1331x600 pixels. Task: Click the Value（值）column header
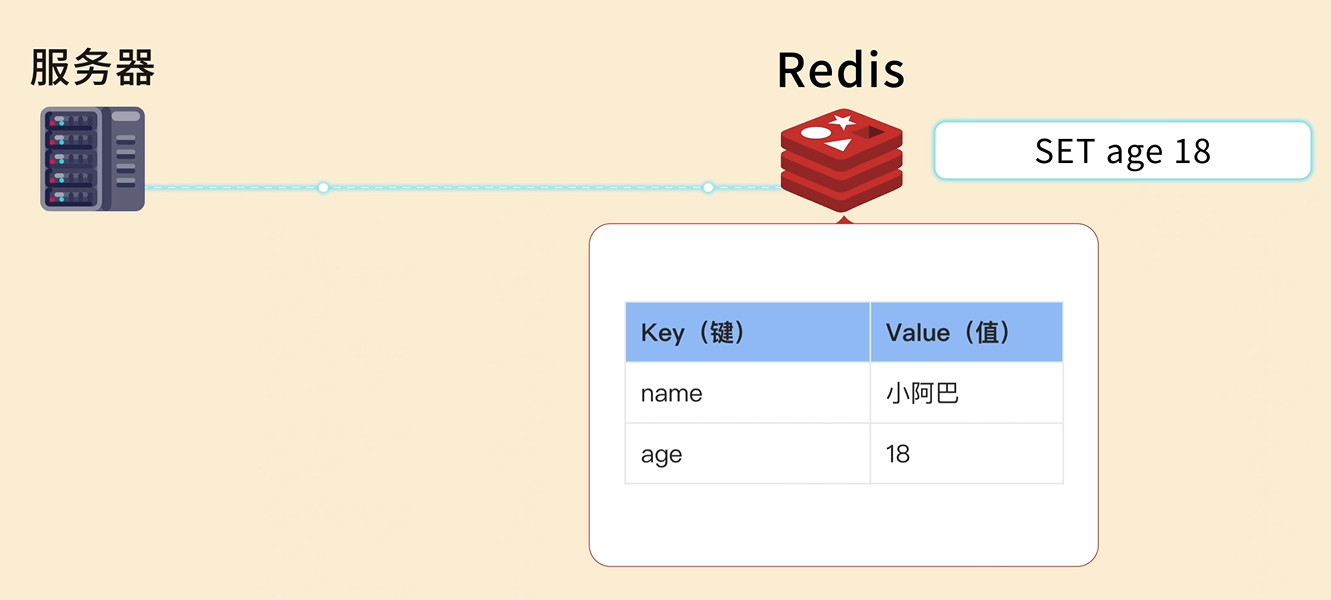(965, 332)
